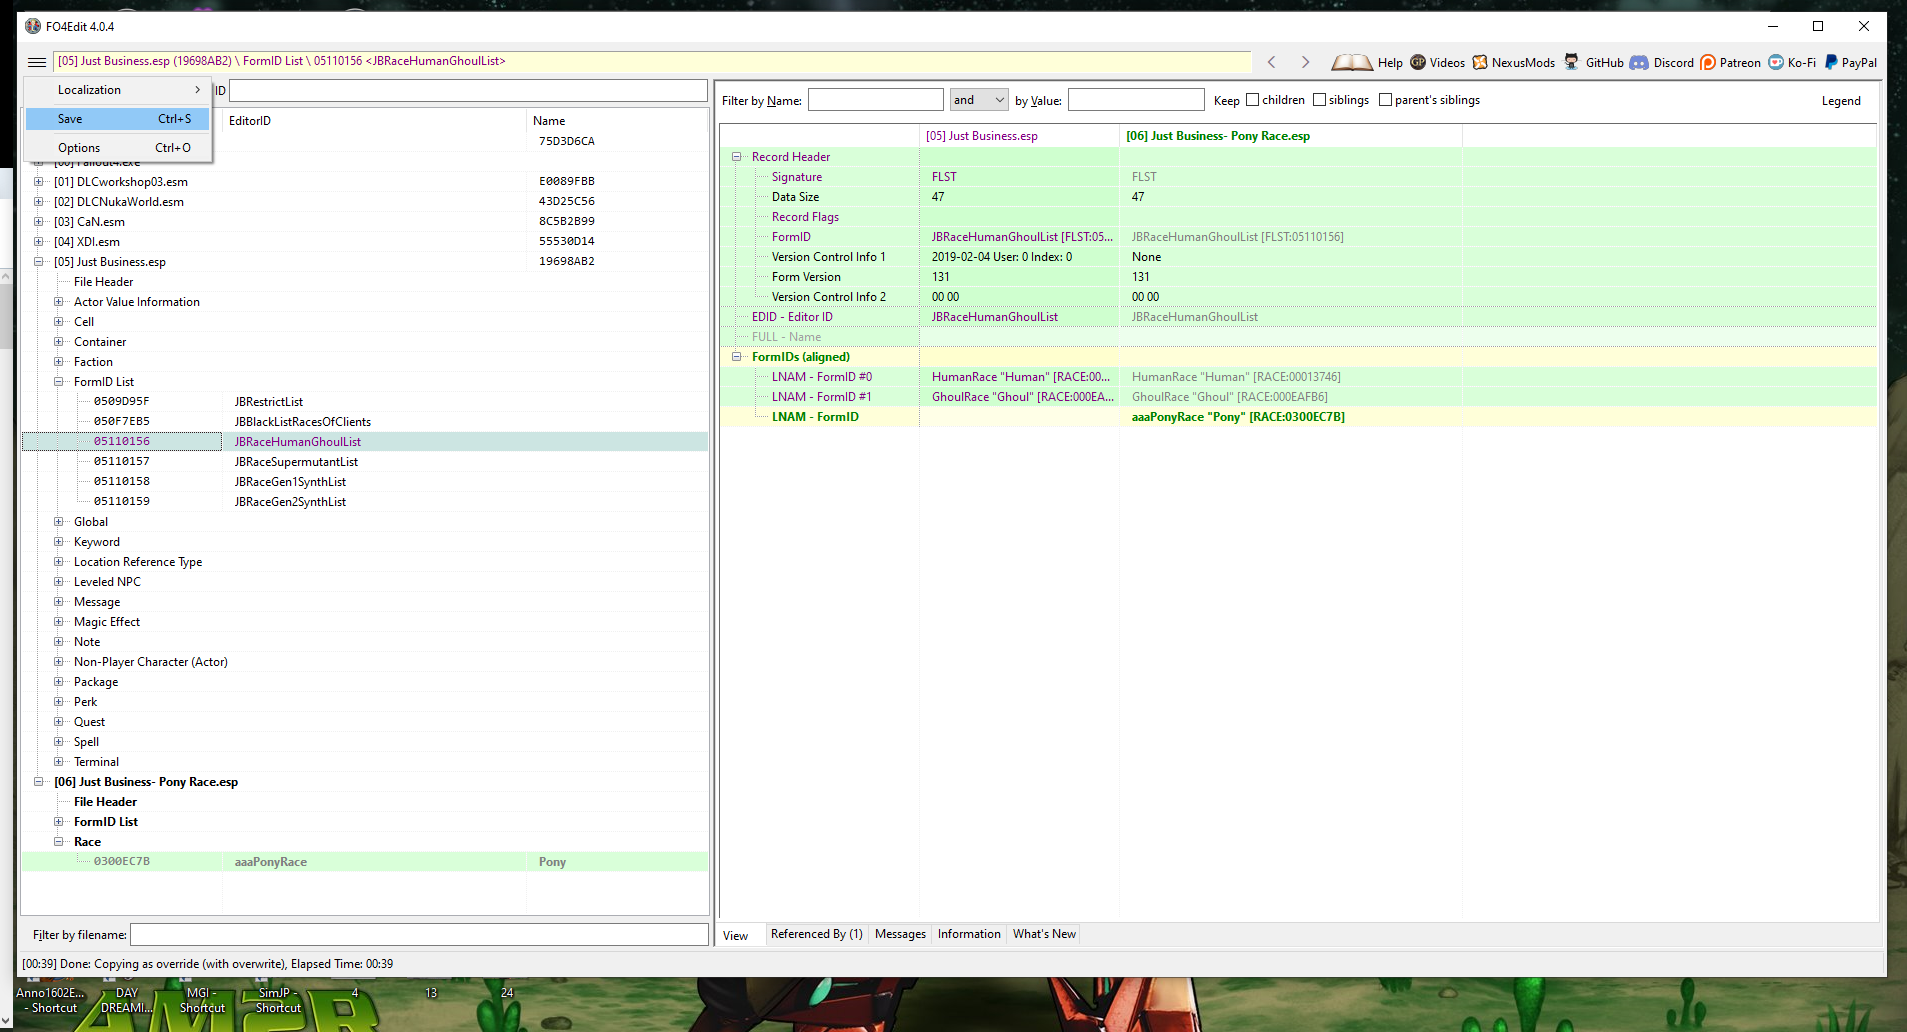The height and width of the screenshot is (1032, 1907).
Task: Open the Help book icon
Action: click(1352, 62)
